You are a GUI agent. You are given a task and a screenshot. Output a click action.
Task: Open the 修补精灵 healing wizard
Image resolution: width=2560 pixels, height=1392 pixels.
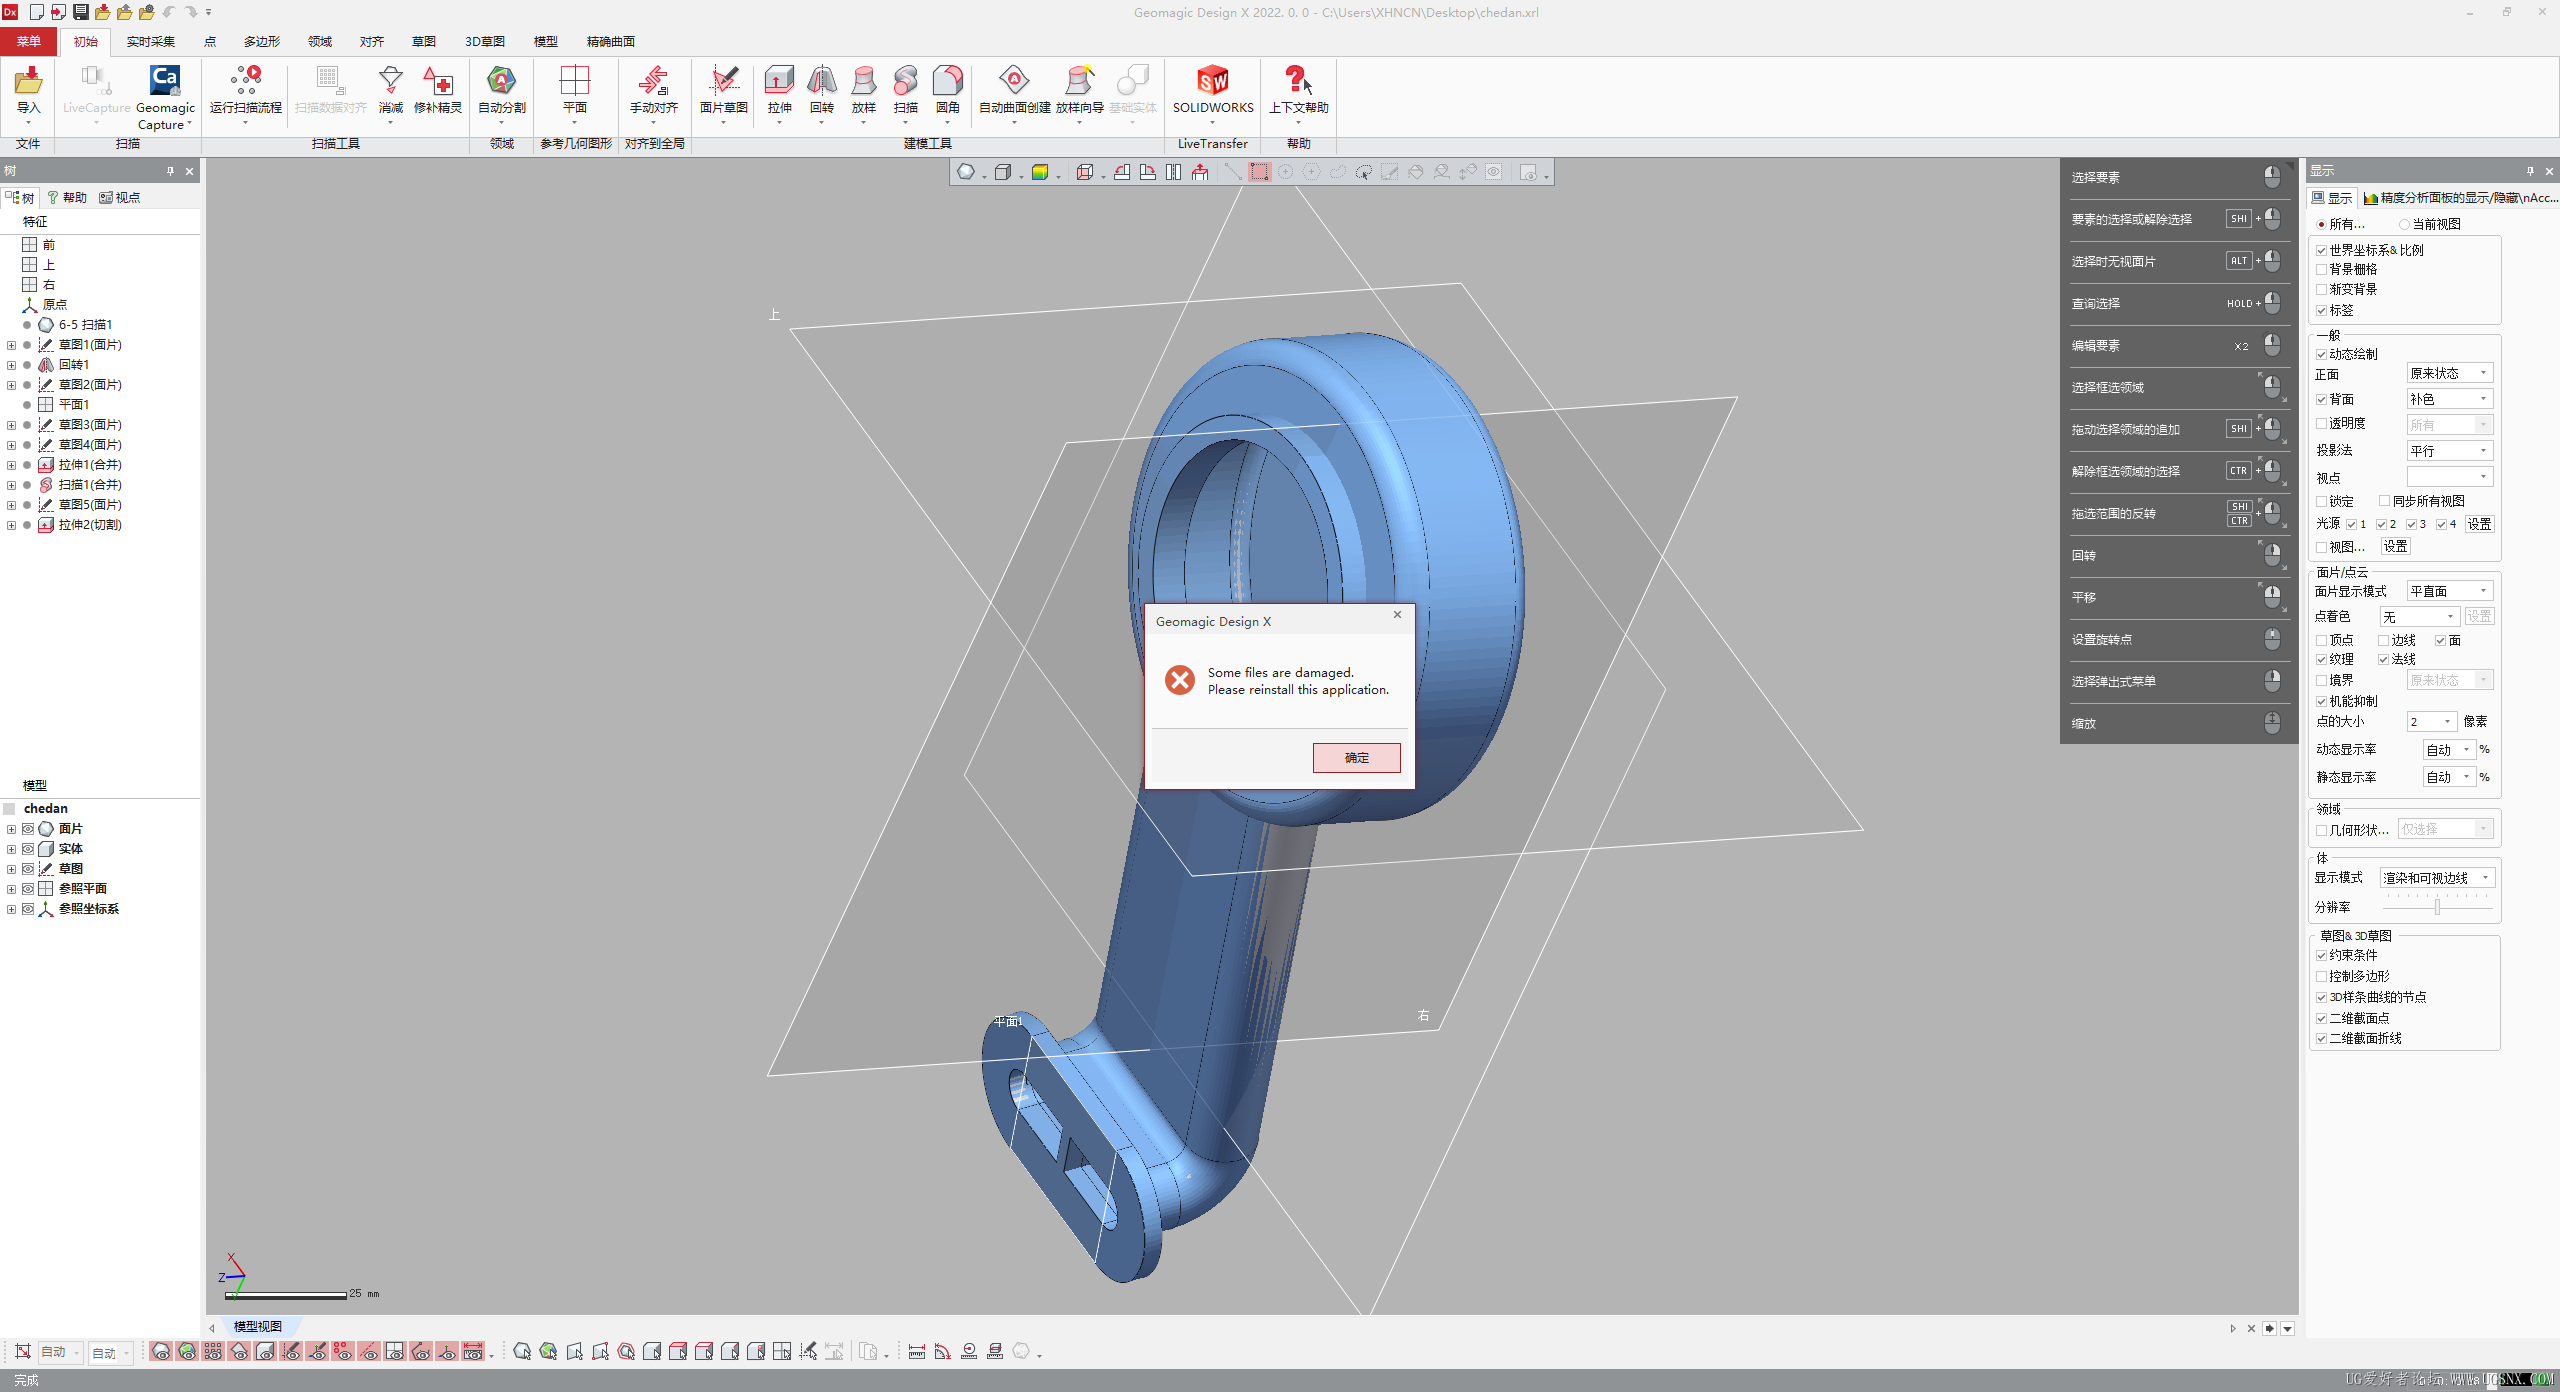click(437, 82)
